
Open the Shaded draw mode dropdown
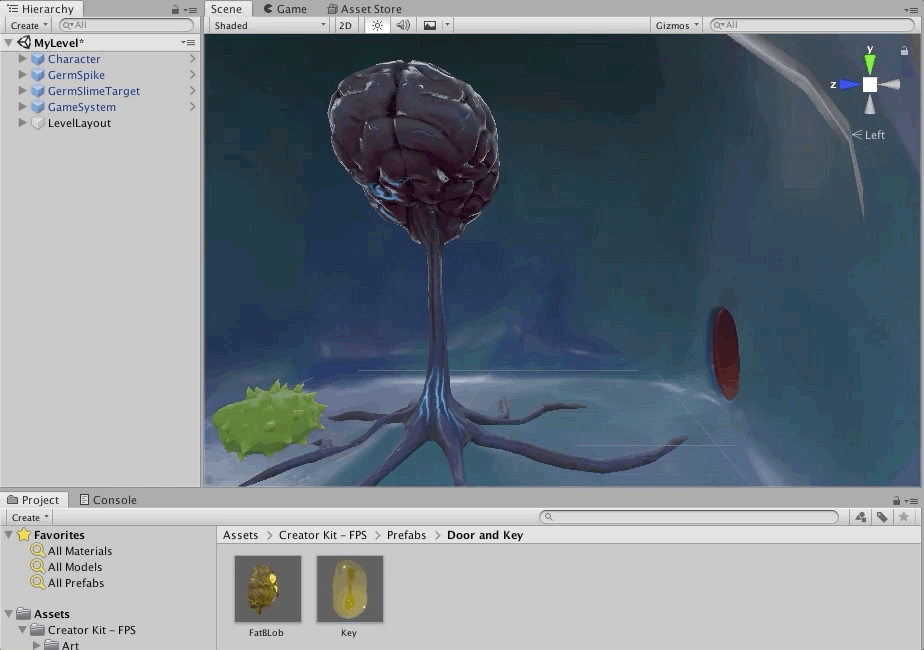click(269, 25)
